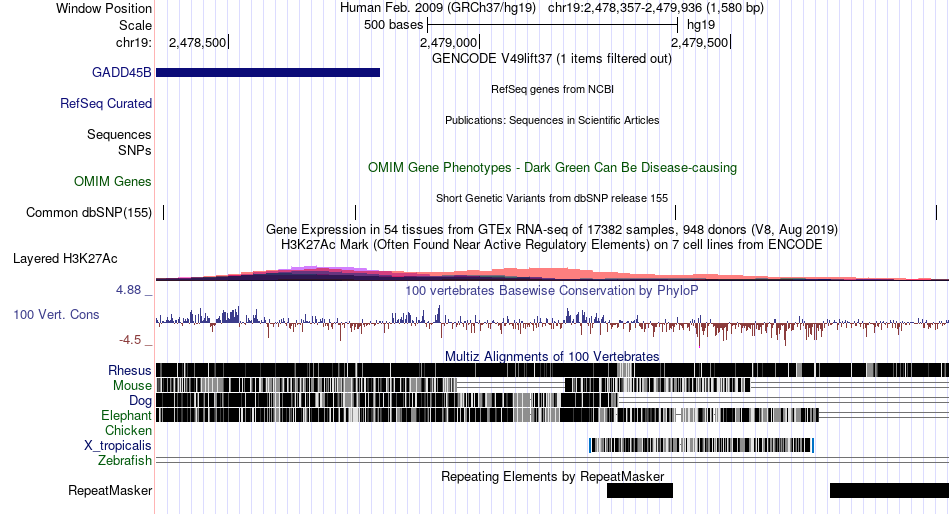Click the 2,479,000 ruler position label
This screenshot has height=514, width=950.
click(449, 42)
